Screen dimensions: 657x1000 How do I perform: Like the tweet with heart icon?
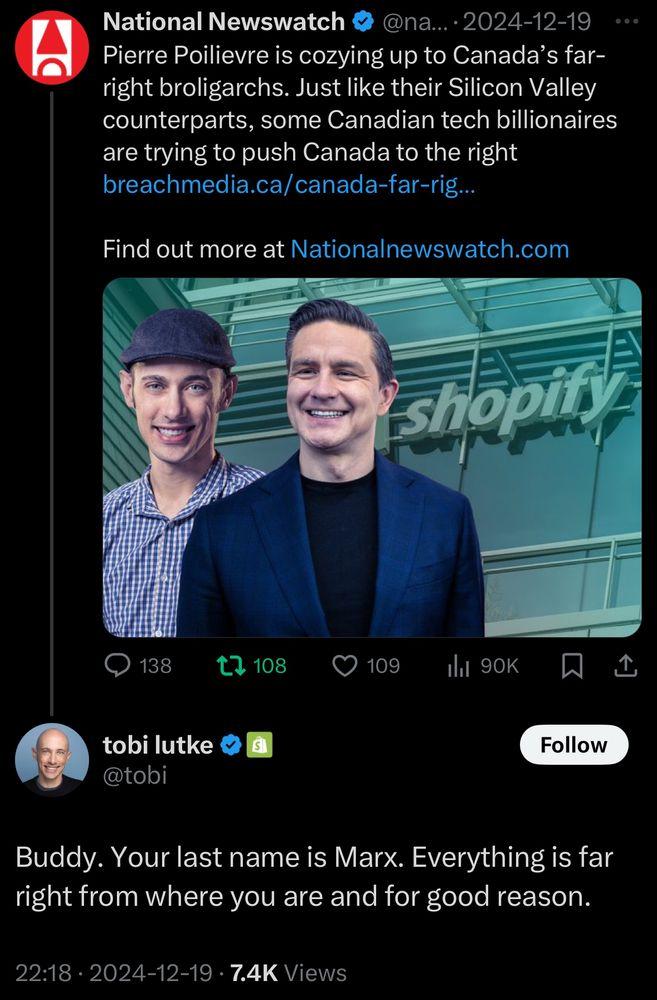click(x=345, y=665)
